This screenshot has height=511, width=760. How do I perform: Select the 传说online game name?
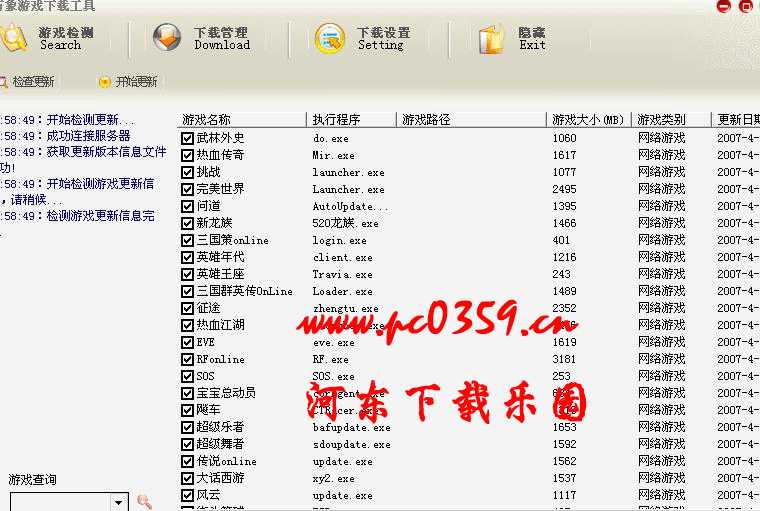(x=227, y=461)
